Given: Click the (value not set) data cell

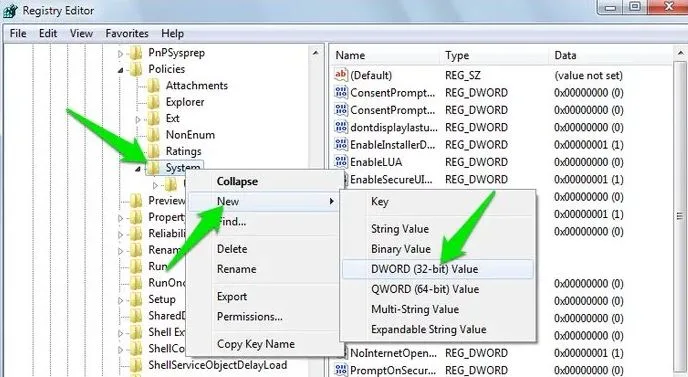Looking at the screenshot, I should (x=588, y=75).
